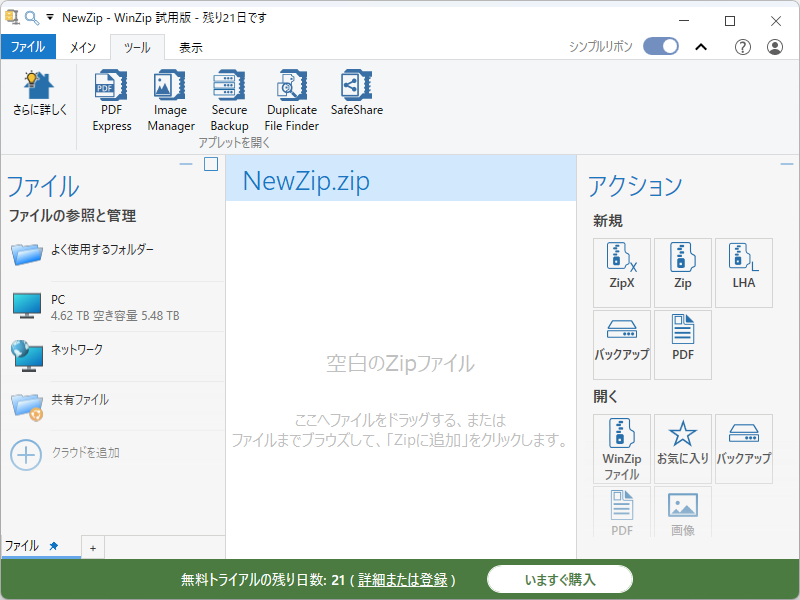Create a new ZipX archive
The width and height of the screenshot is (800, 600).
pyautogui.click(x=622, y=272)
